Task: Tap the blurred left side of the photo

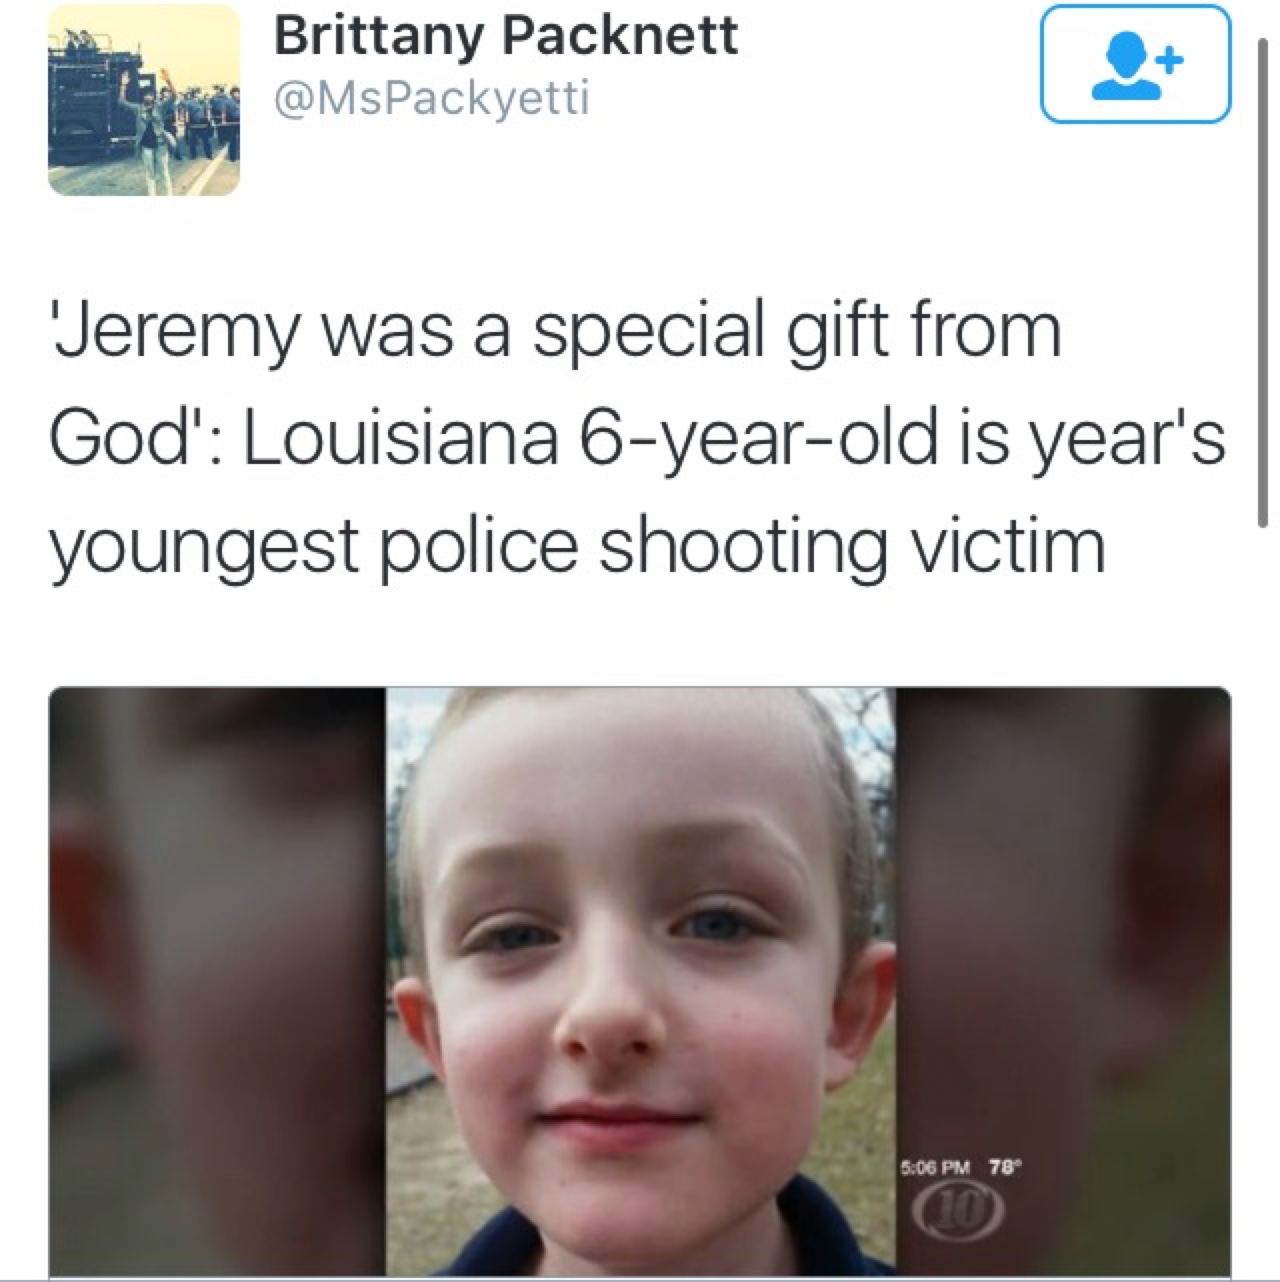Action: point(217,981)
